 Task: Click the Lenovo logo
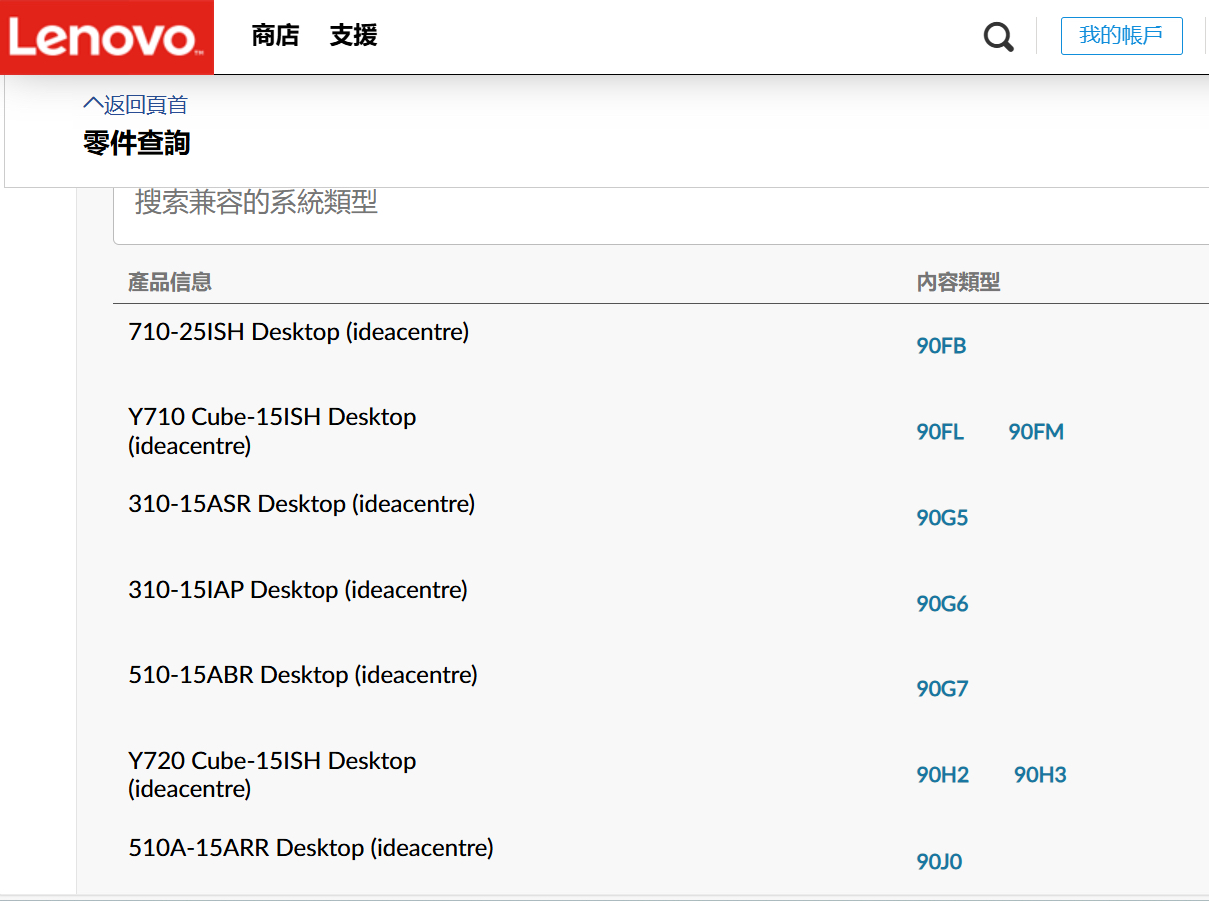(x=106, y=36)
